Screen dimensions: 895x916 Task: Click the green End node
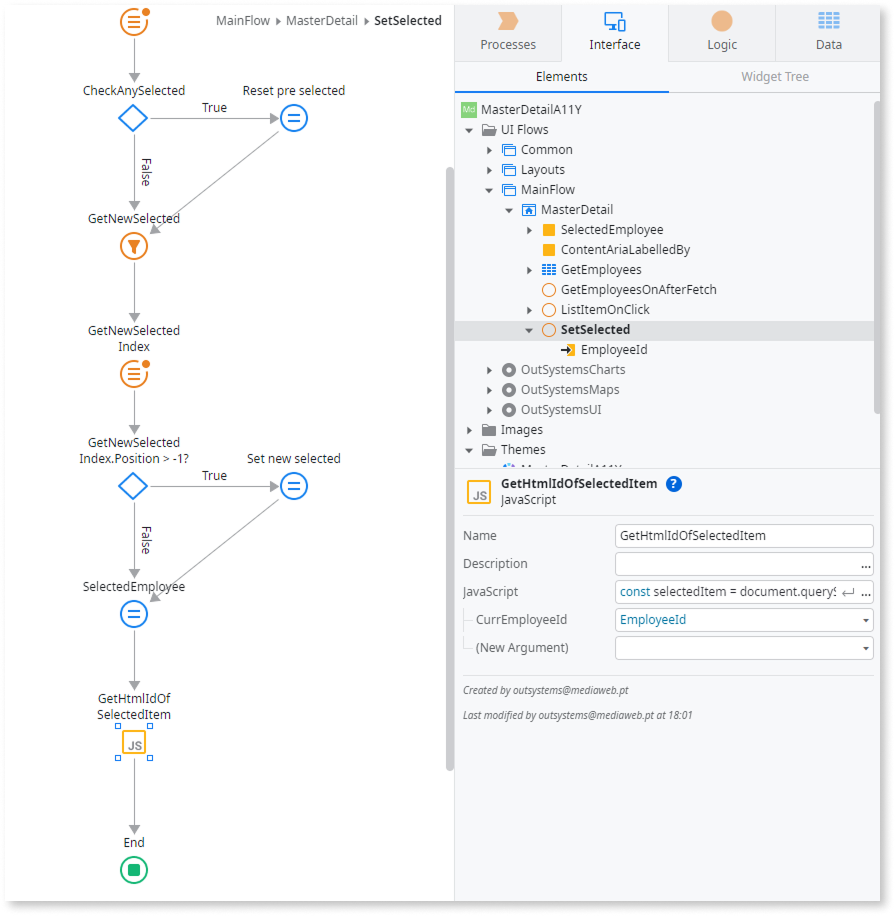point(134,870)
